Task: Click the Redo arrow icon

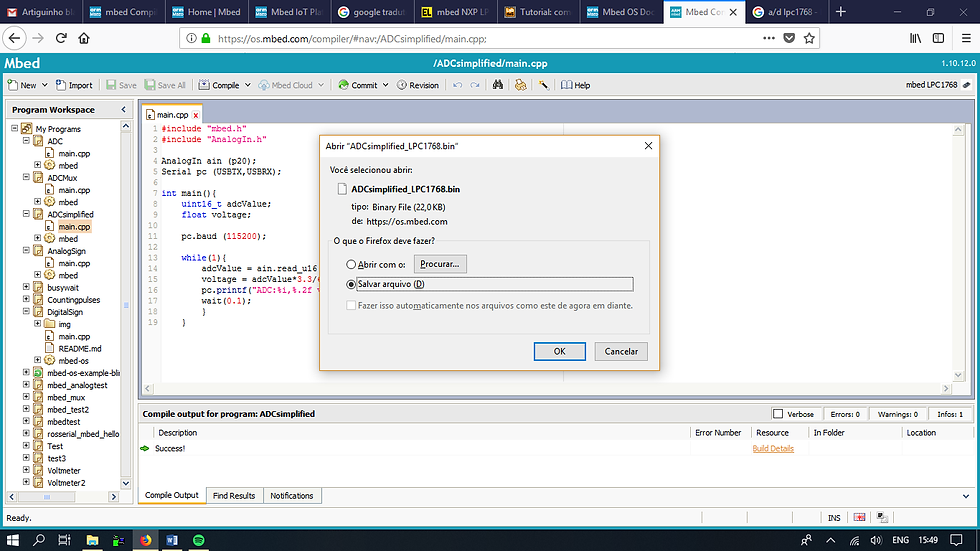Action: tap(475, 85)
